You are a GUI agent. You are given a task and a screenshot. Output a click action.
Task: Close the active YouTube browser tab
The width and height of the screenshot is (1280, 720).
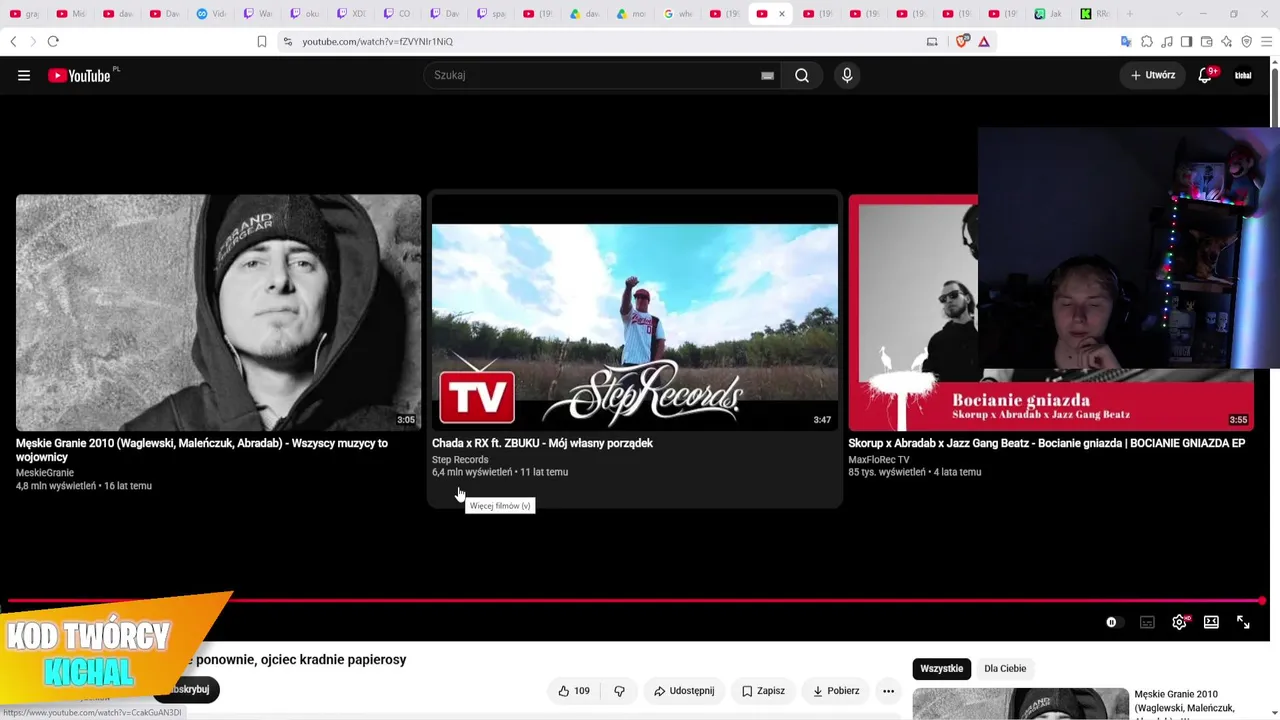[x=781, y=14]
